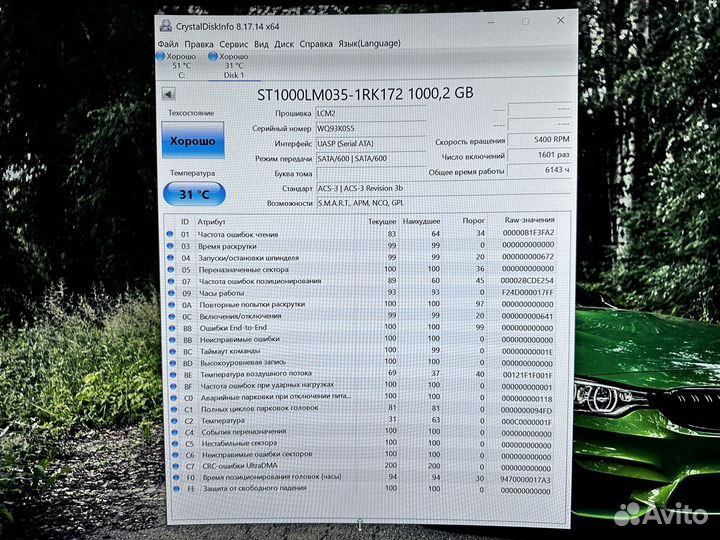Click the blue status dot for row 09

(x=171, y=293)
